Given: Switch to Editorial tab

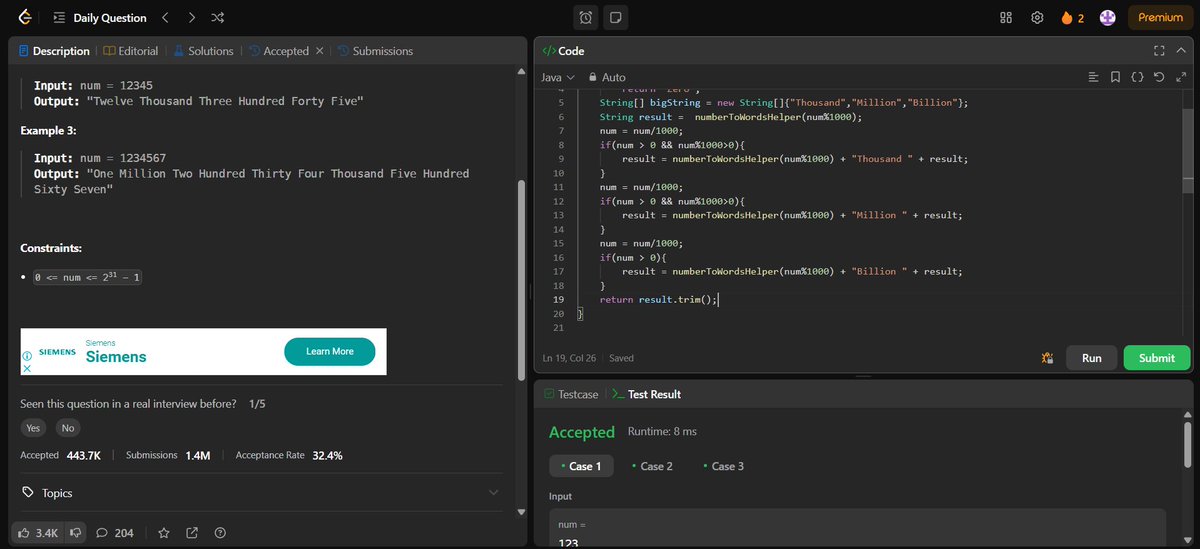Looking at the screenshot, I should tap(130, 51).
